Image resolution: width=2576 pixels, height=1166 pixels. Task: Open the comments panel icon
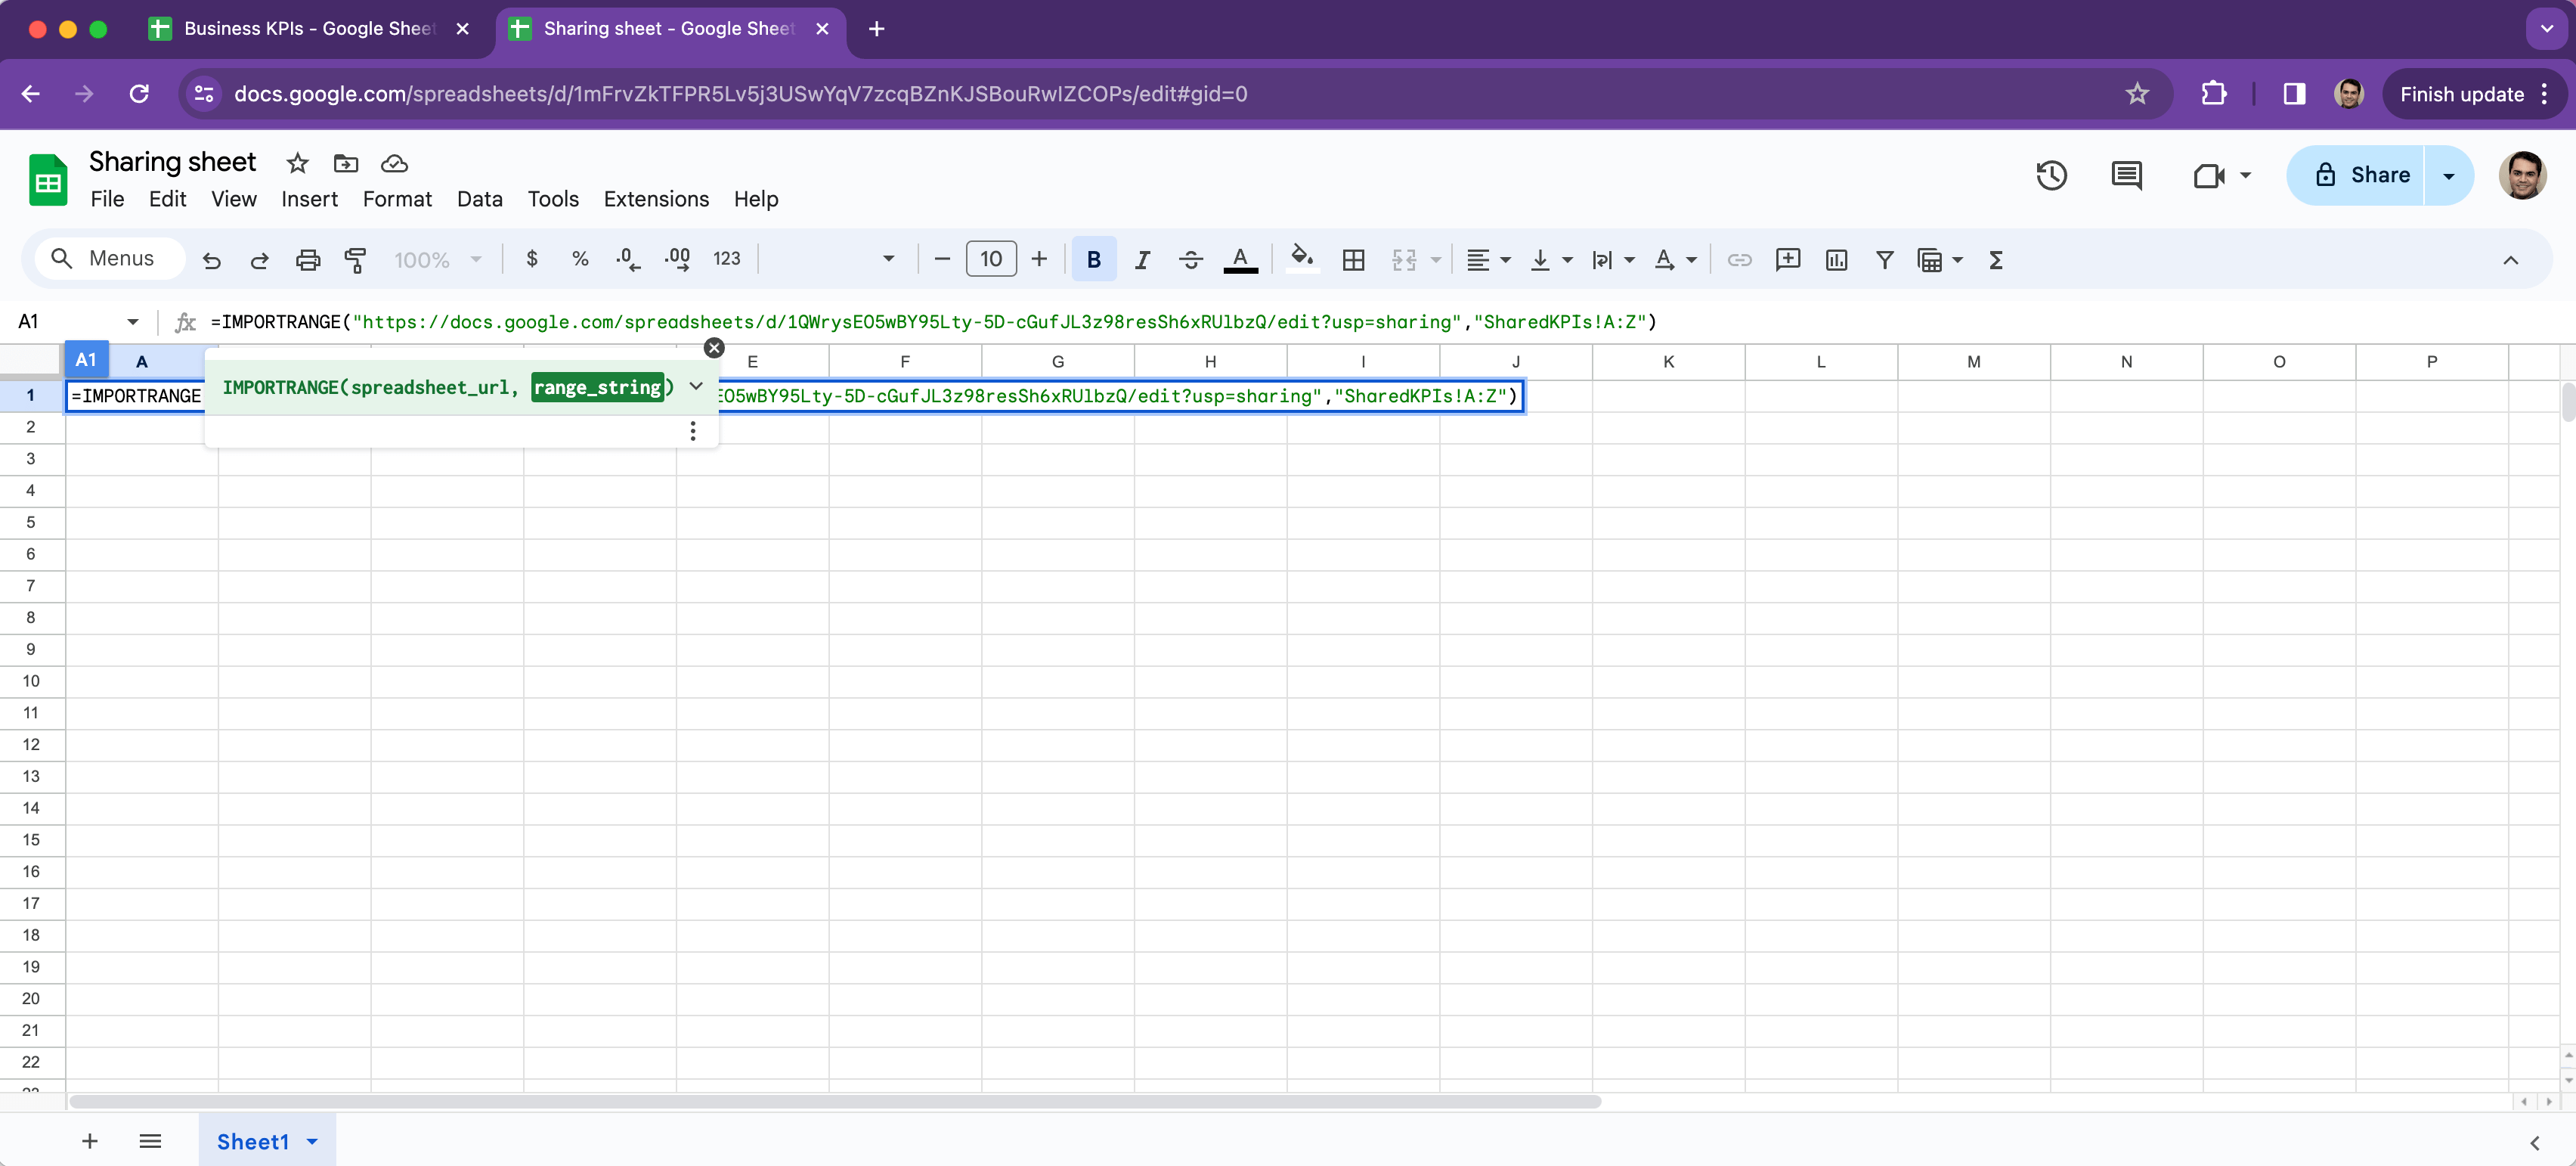click(2126, 176)
